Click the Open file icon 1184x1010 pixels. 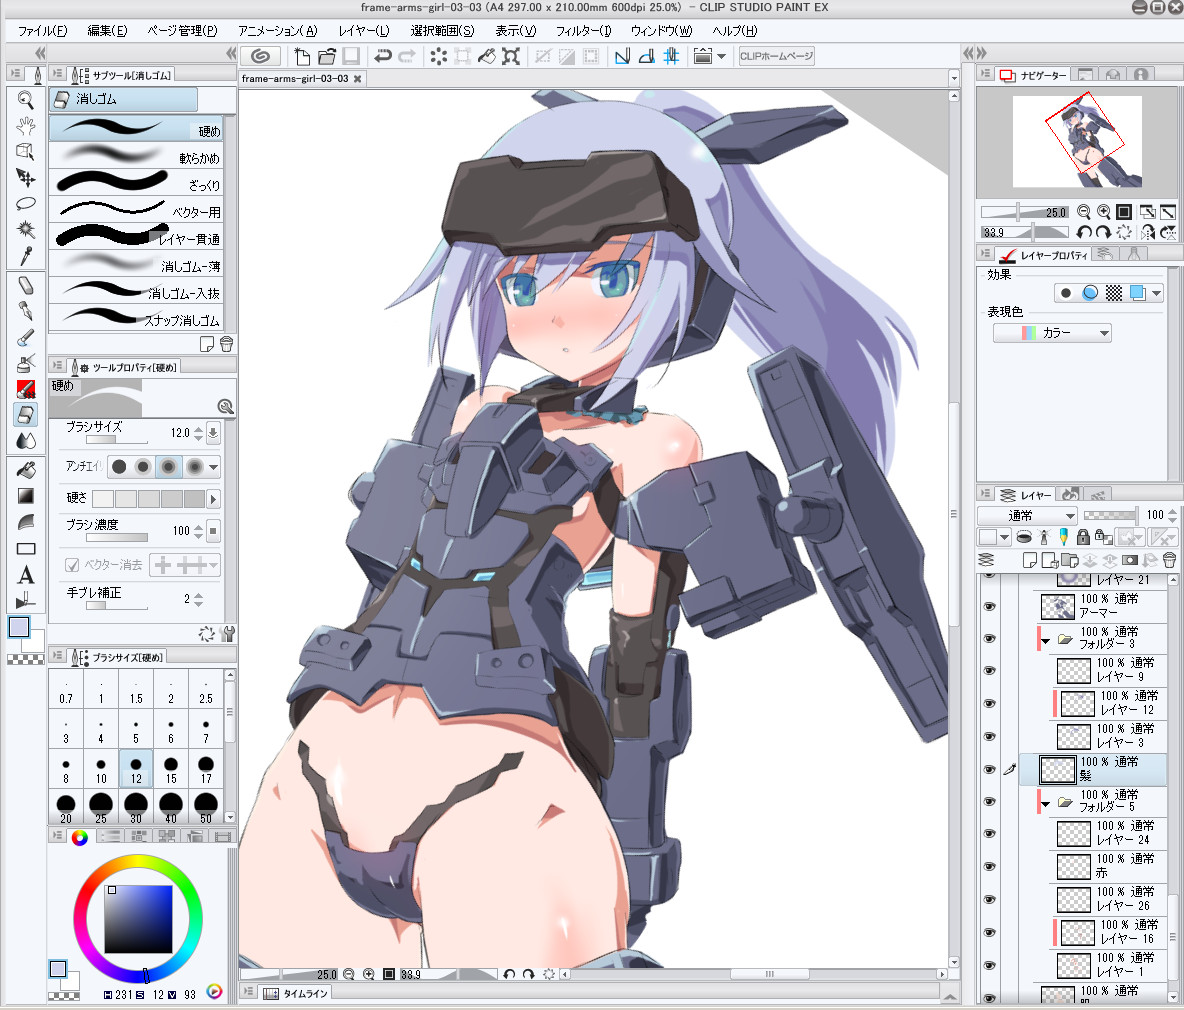326,56
